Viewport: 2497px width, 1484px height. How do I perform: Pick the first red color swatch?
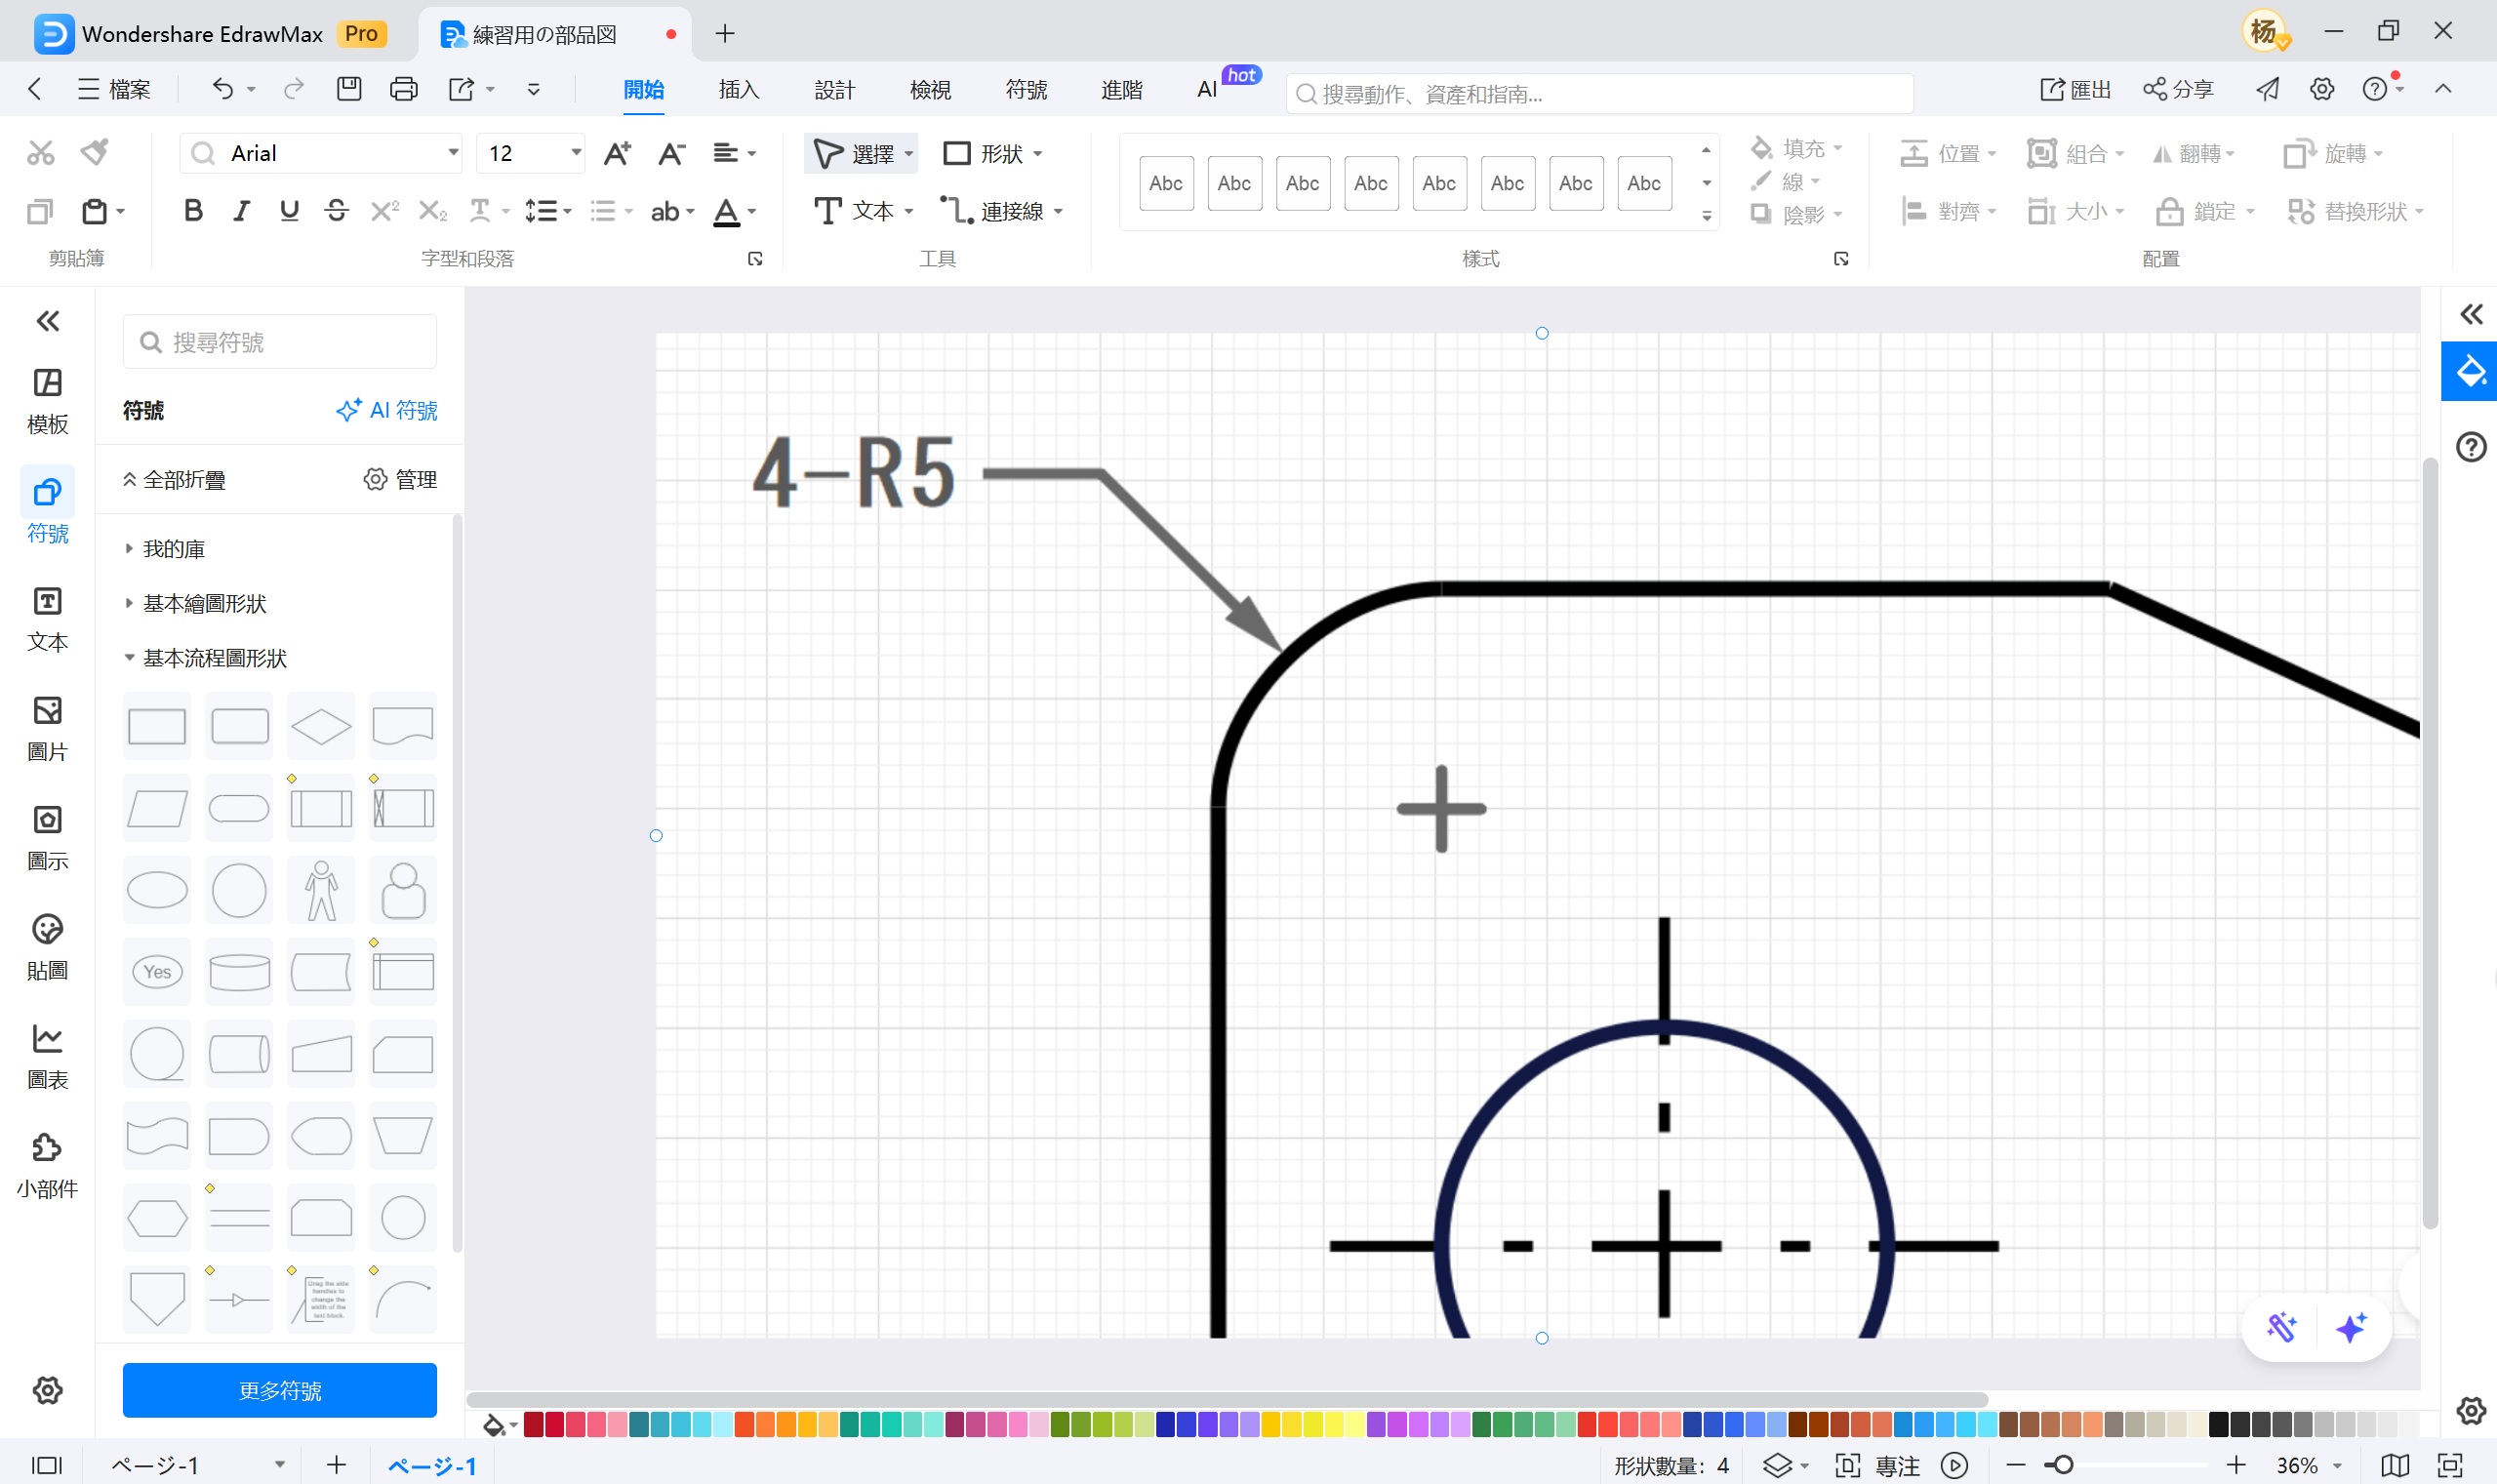coord(533,1424)
